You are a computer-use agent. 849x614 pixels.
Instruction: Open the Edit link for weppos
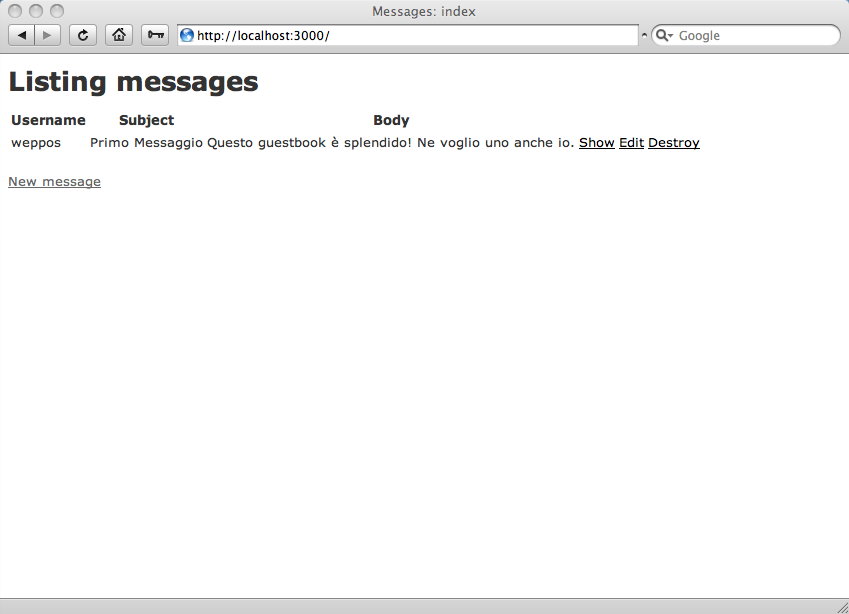point(631,142)
